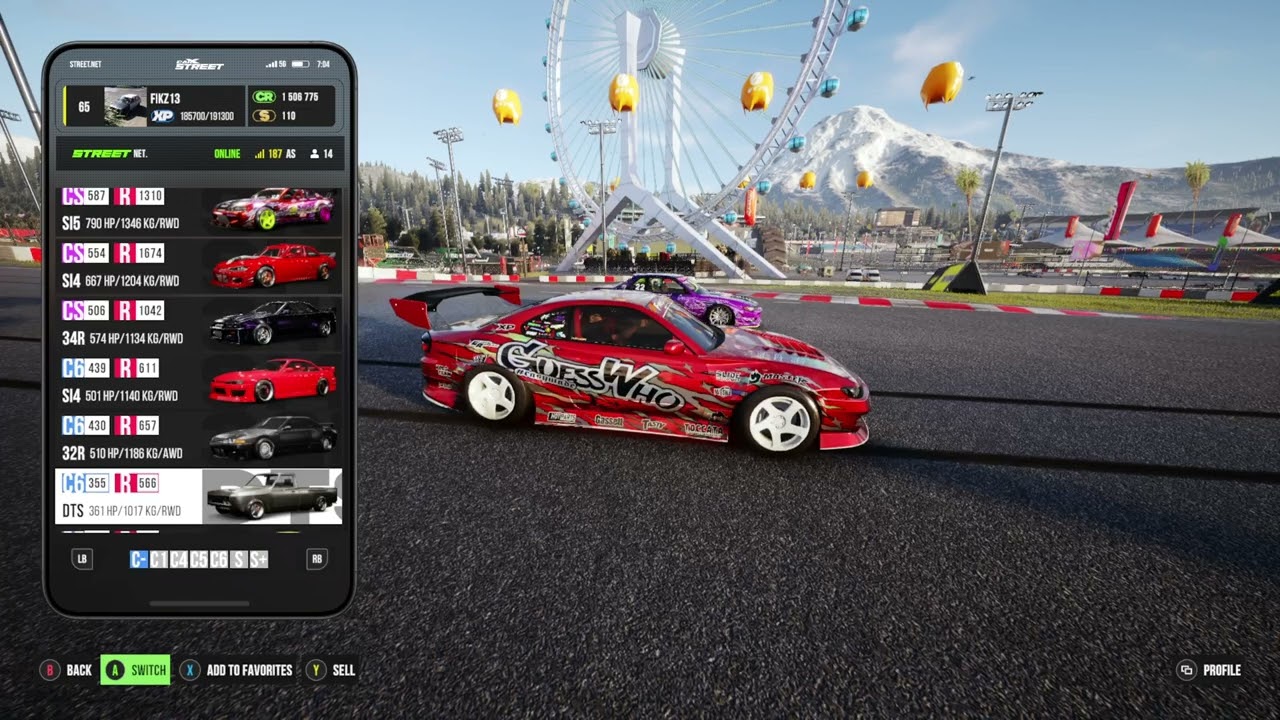The image size is (1280, 720).
Task: Click the XP progress 185700/191300
Action: click(207, 117)
